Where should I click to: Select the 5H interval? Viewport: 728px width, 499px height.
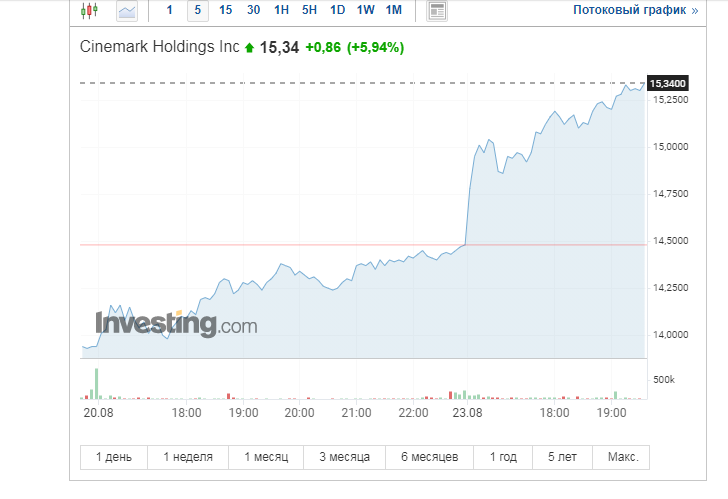click(309, 10)
